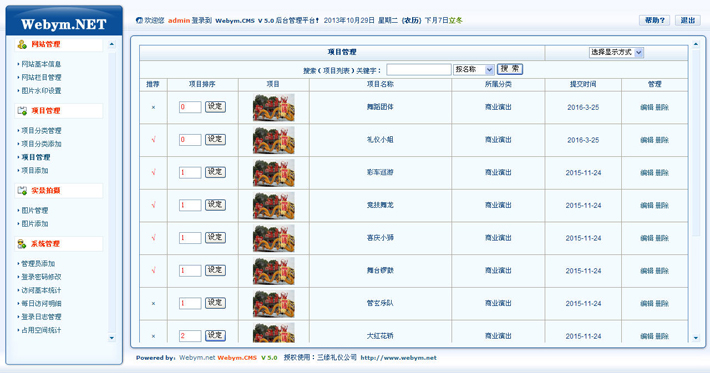Open 项目分类管理 in sidebar
The image size is (710, 373).
(x=41, y=130)
